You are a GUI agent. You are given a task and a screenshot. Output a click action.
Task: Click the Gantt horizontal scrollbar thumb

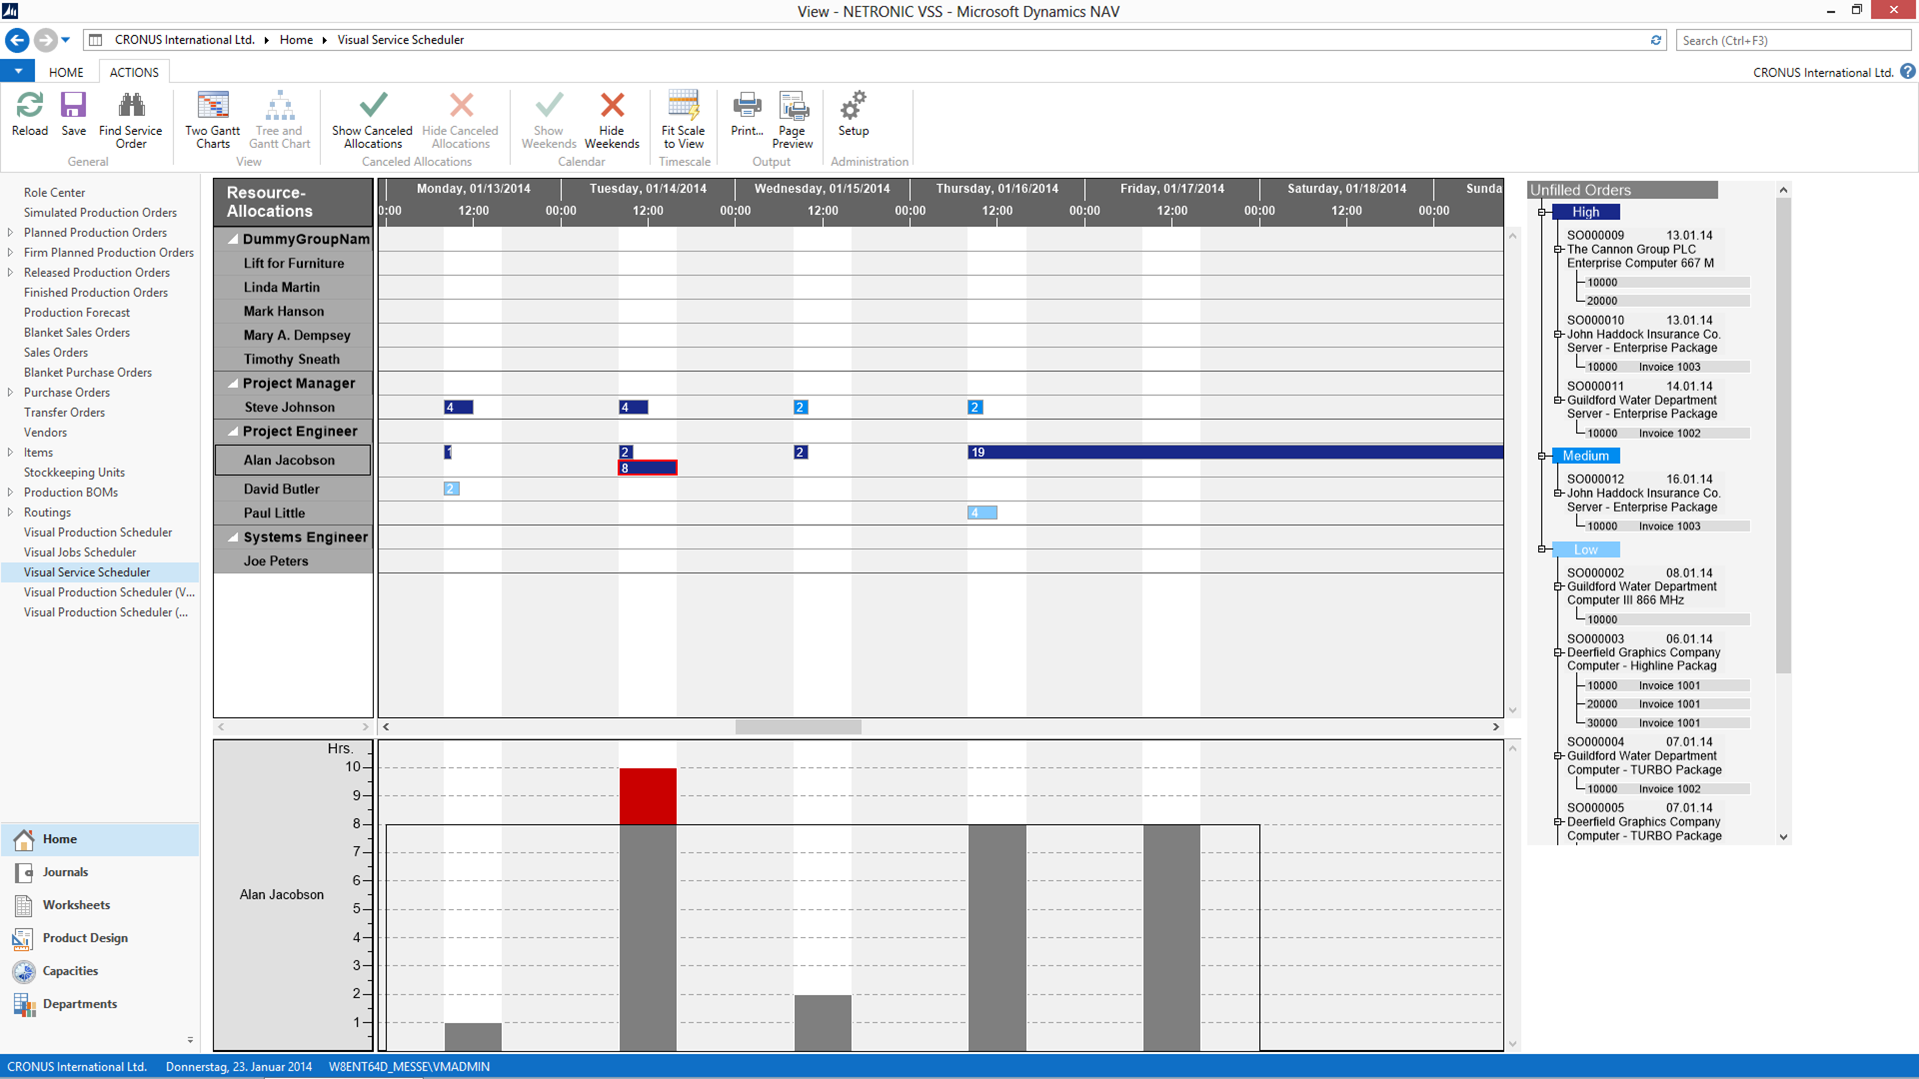point(798,728)
